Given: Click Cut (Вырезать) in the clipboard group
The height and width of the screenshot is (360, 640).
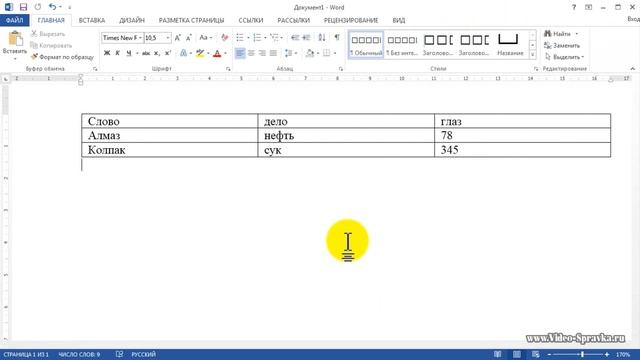Looking at the screenshot, I should (x=48, y=34).
